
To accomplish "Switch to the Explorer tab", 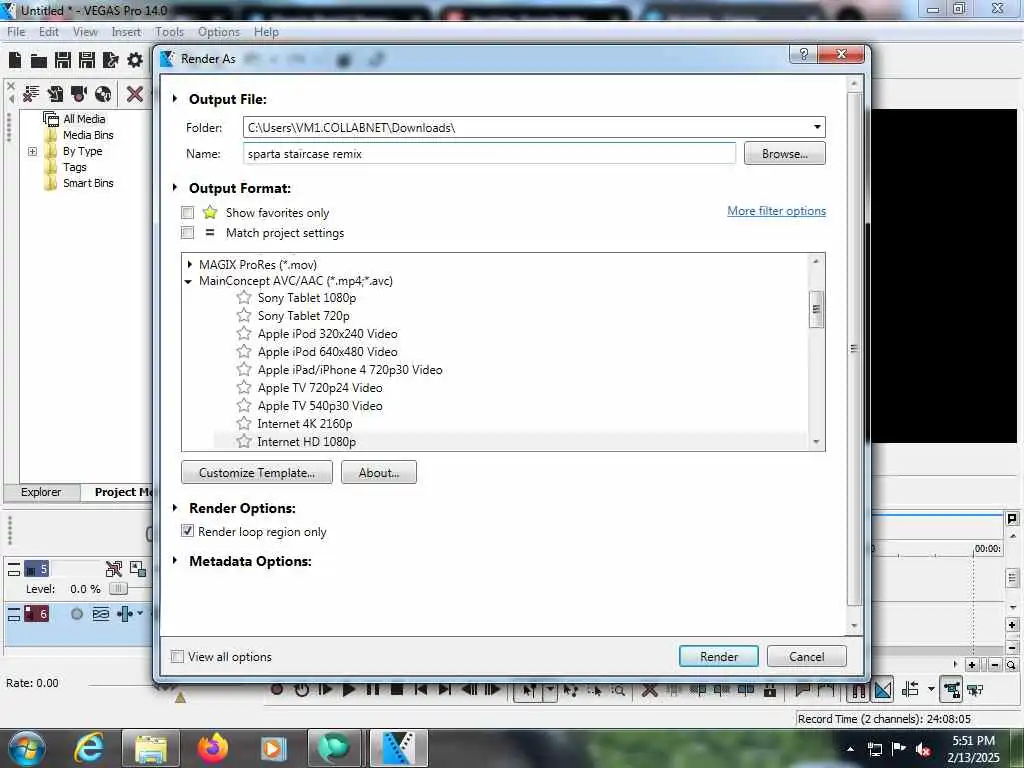I will 41,492.
